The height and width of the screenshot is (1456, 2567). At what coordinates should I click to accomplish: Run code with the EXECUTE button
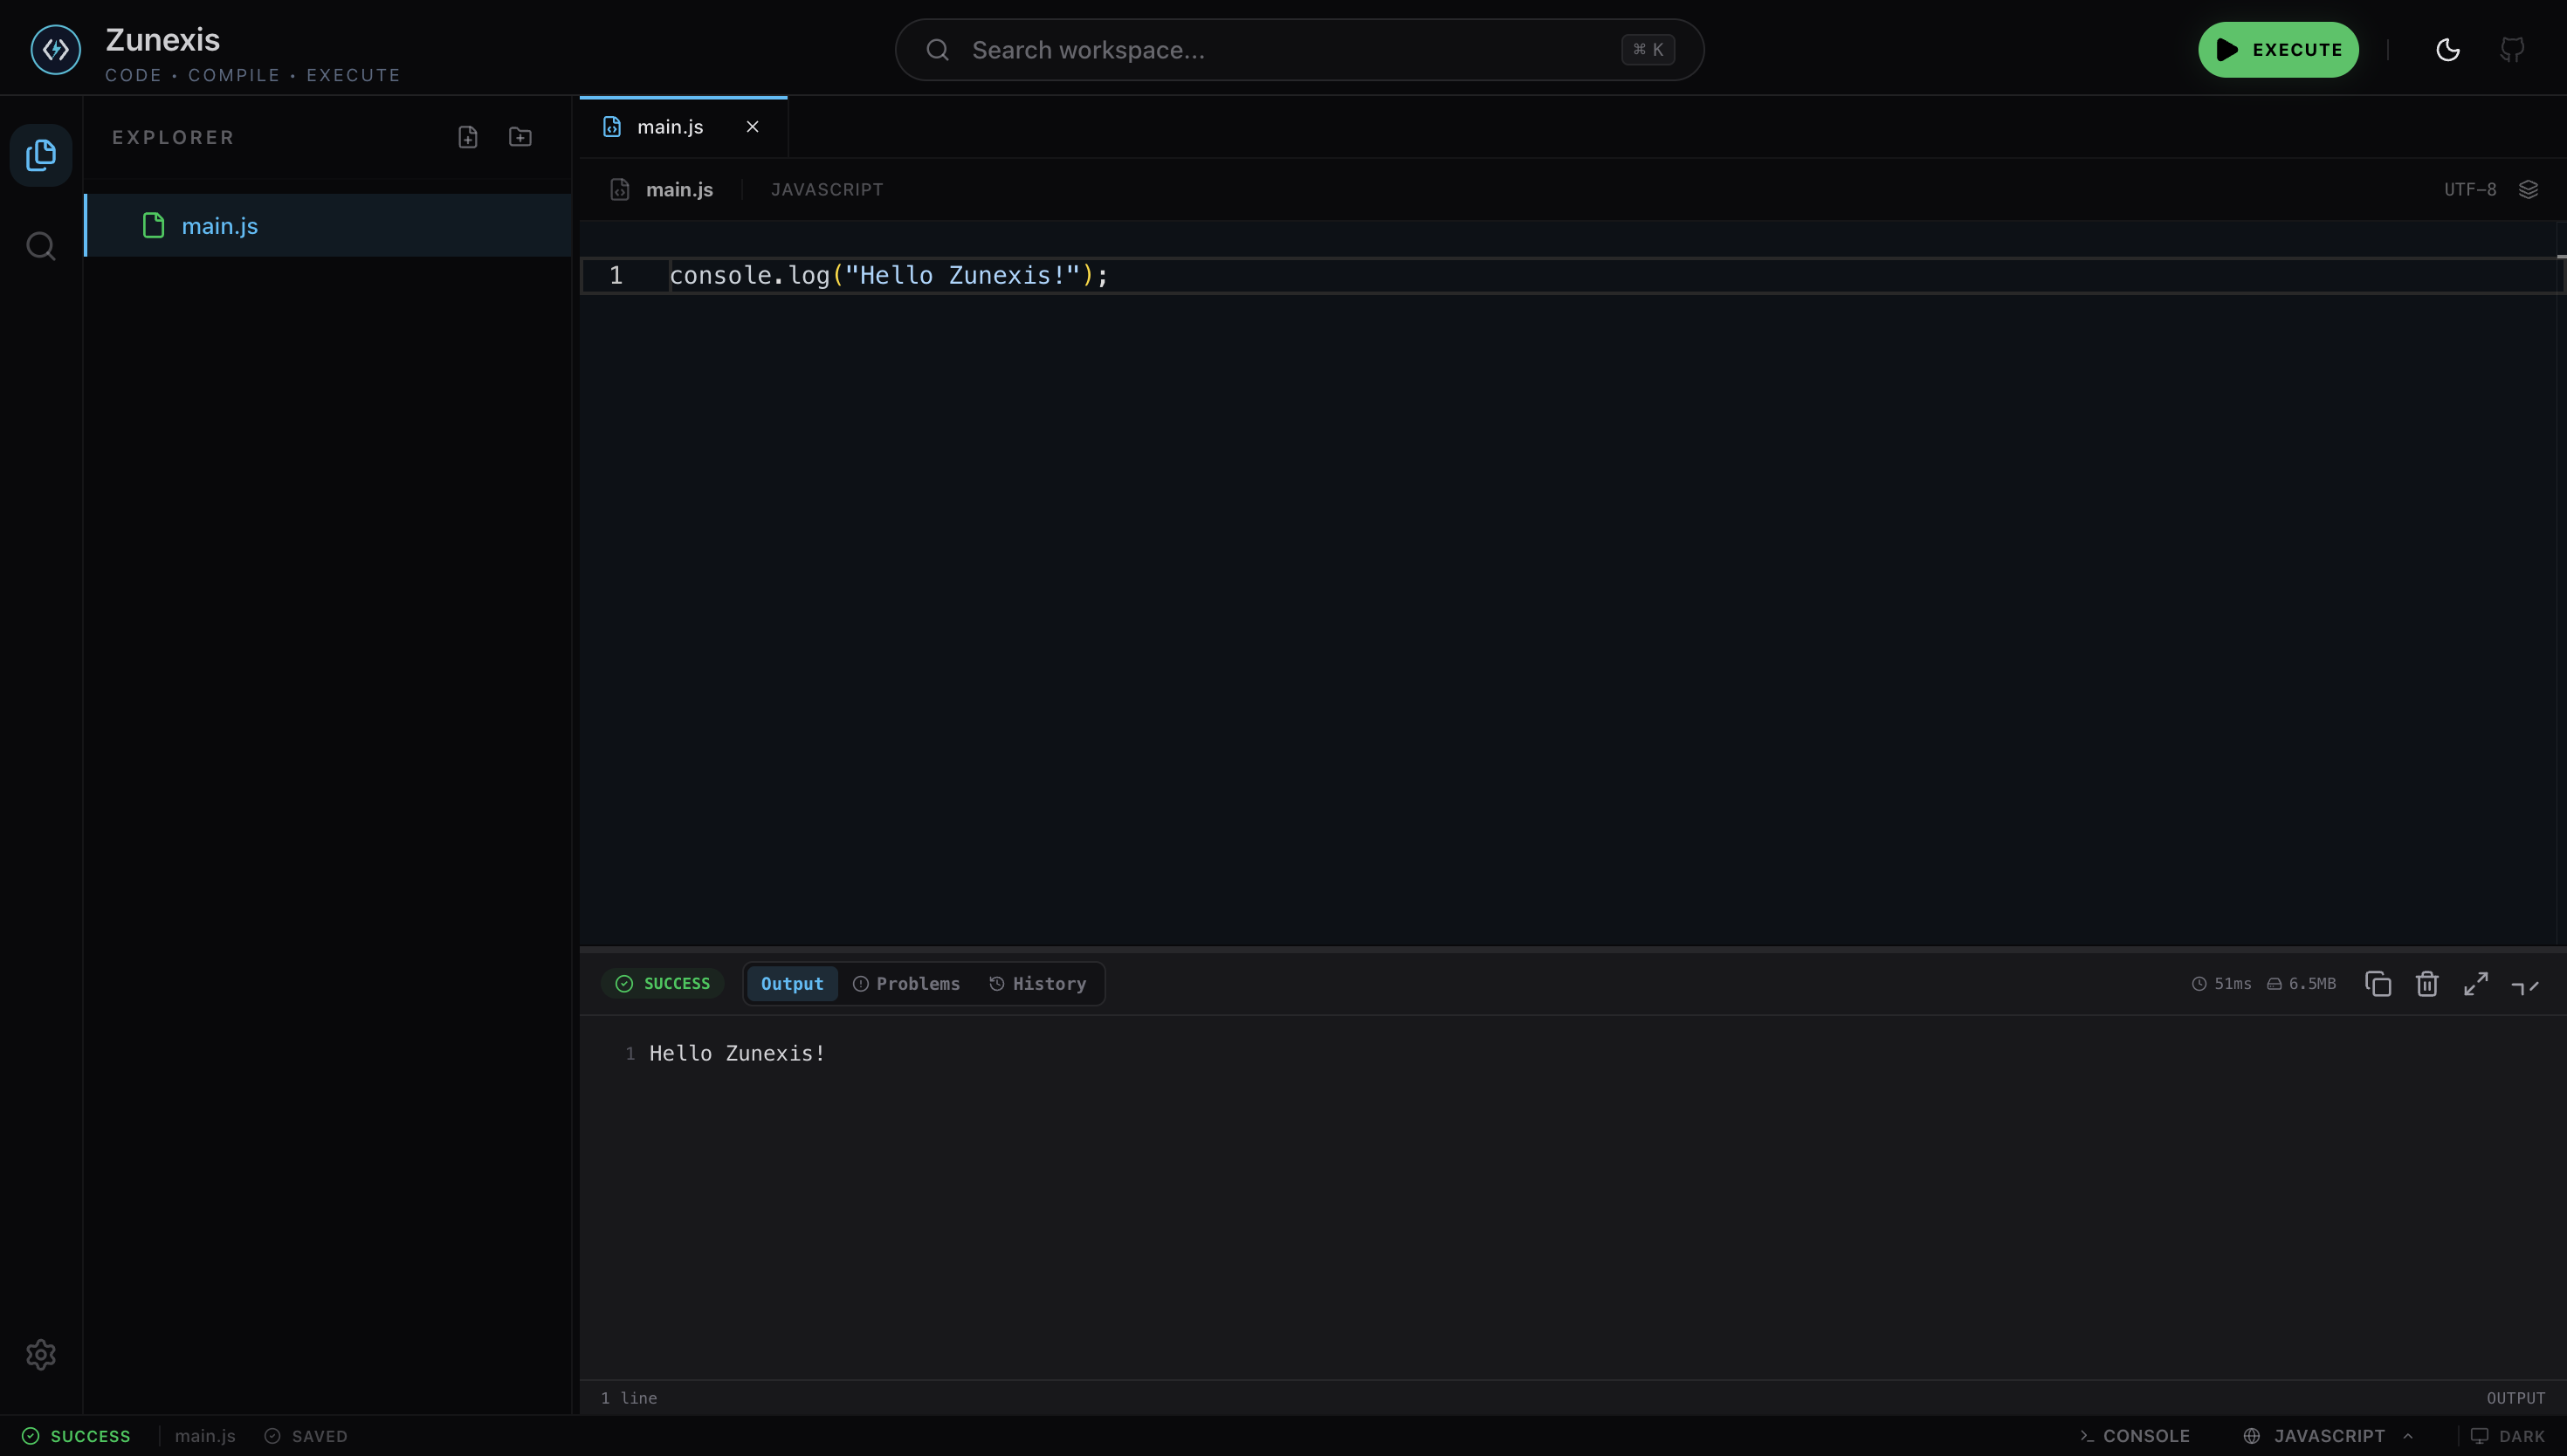(2278, 49)
